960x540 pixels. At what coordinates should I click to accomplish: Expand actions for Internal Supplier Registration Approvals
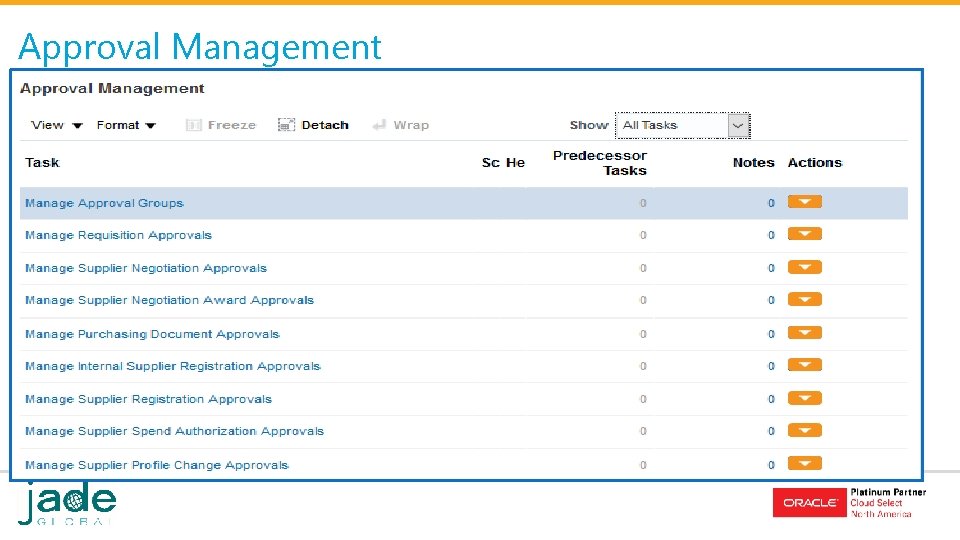point(804,366)
